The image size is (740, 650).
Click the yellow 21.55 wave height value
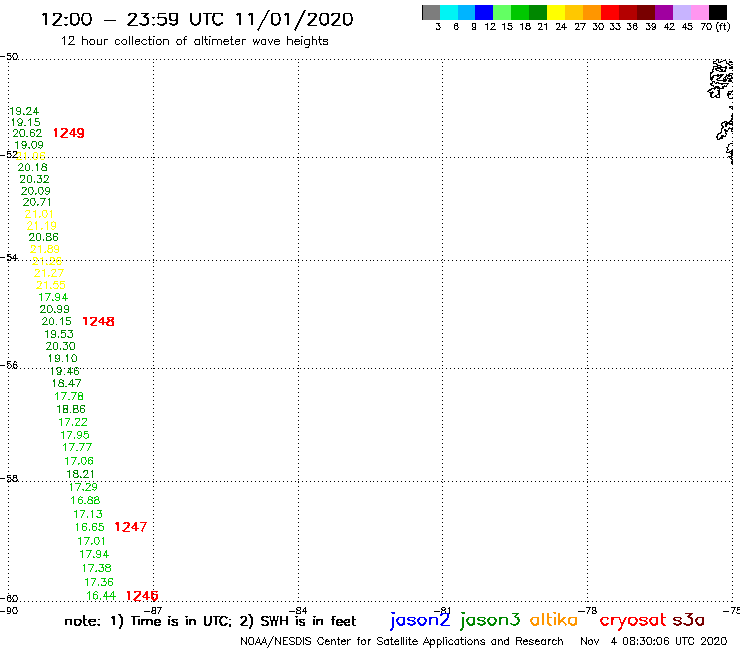[50, 285]
